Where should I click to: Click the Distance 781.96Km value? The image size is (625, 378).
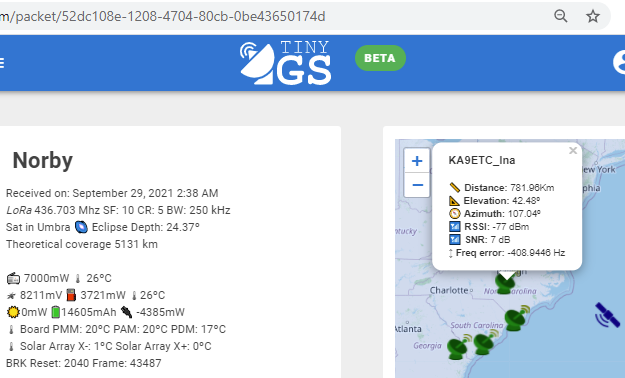point(532,187)
